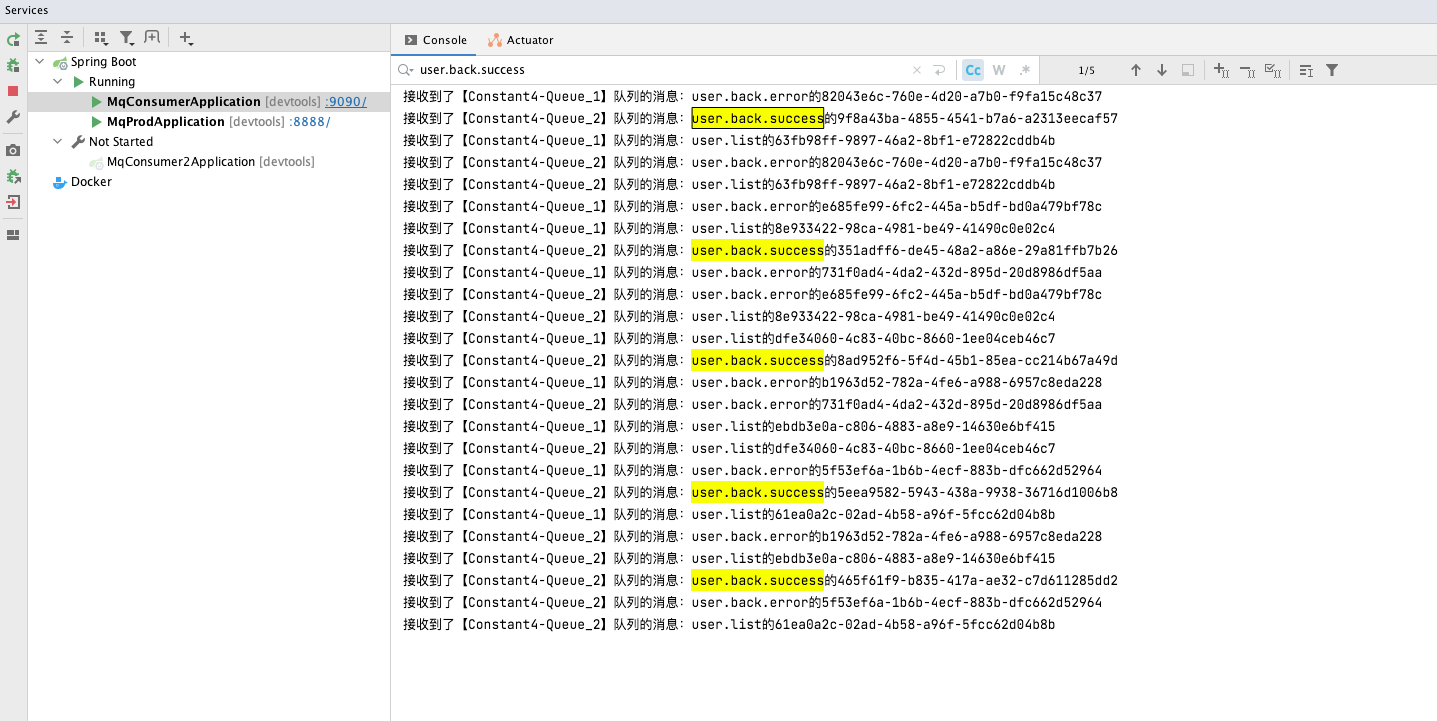1437x721 pixels.
Task: Click the layout panels icon
Action: coord(13,235)
